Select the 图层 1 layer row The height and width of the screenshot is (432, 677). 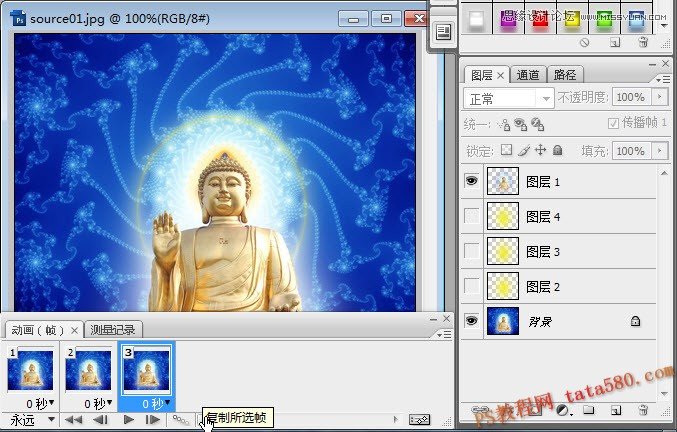coord(558,181)
